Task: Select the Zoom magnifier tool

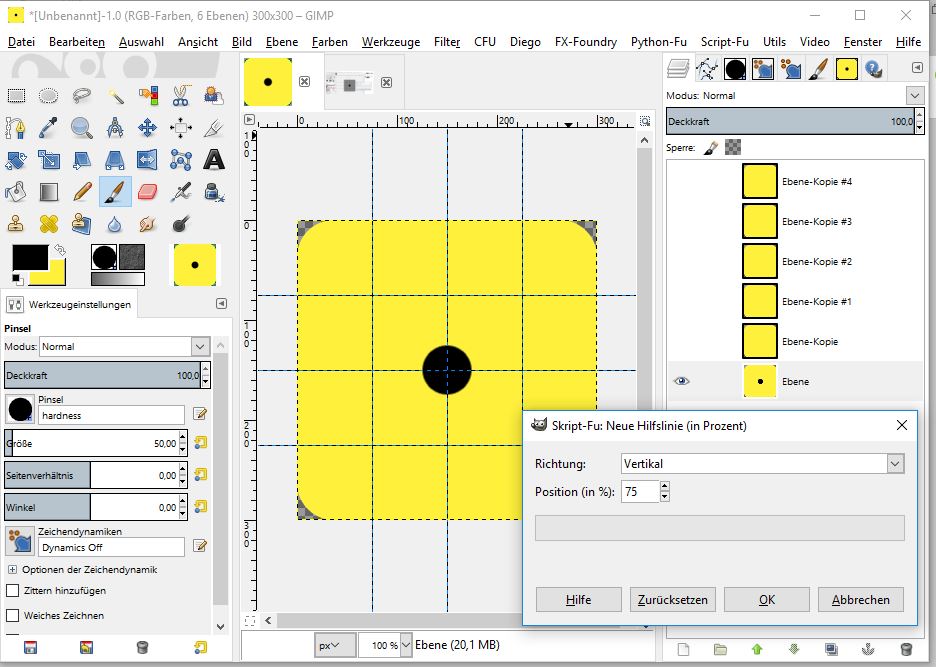Action: click(82, 128)
